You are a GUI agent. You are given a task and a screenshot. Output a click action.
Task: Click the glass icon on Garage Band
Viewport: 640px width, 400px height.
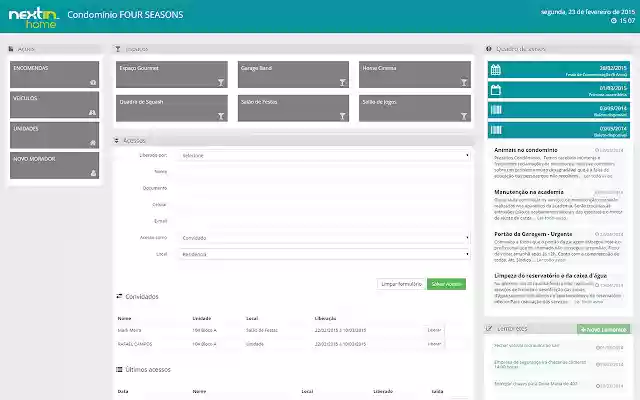(342, 82)
